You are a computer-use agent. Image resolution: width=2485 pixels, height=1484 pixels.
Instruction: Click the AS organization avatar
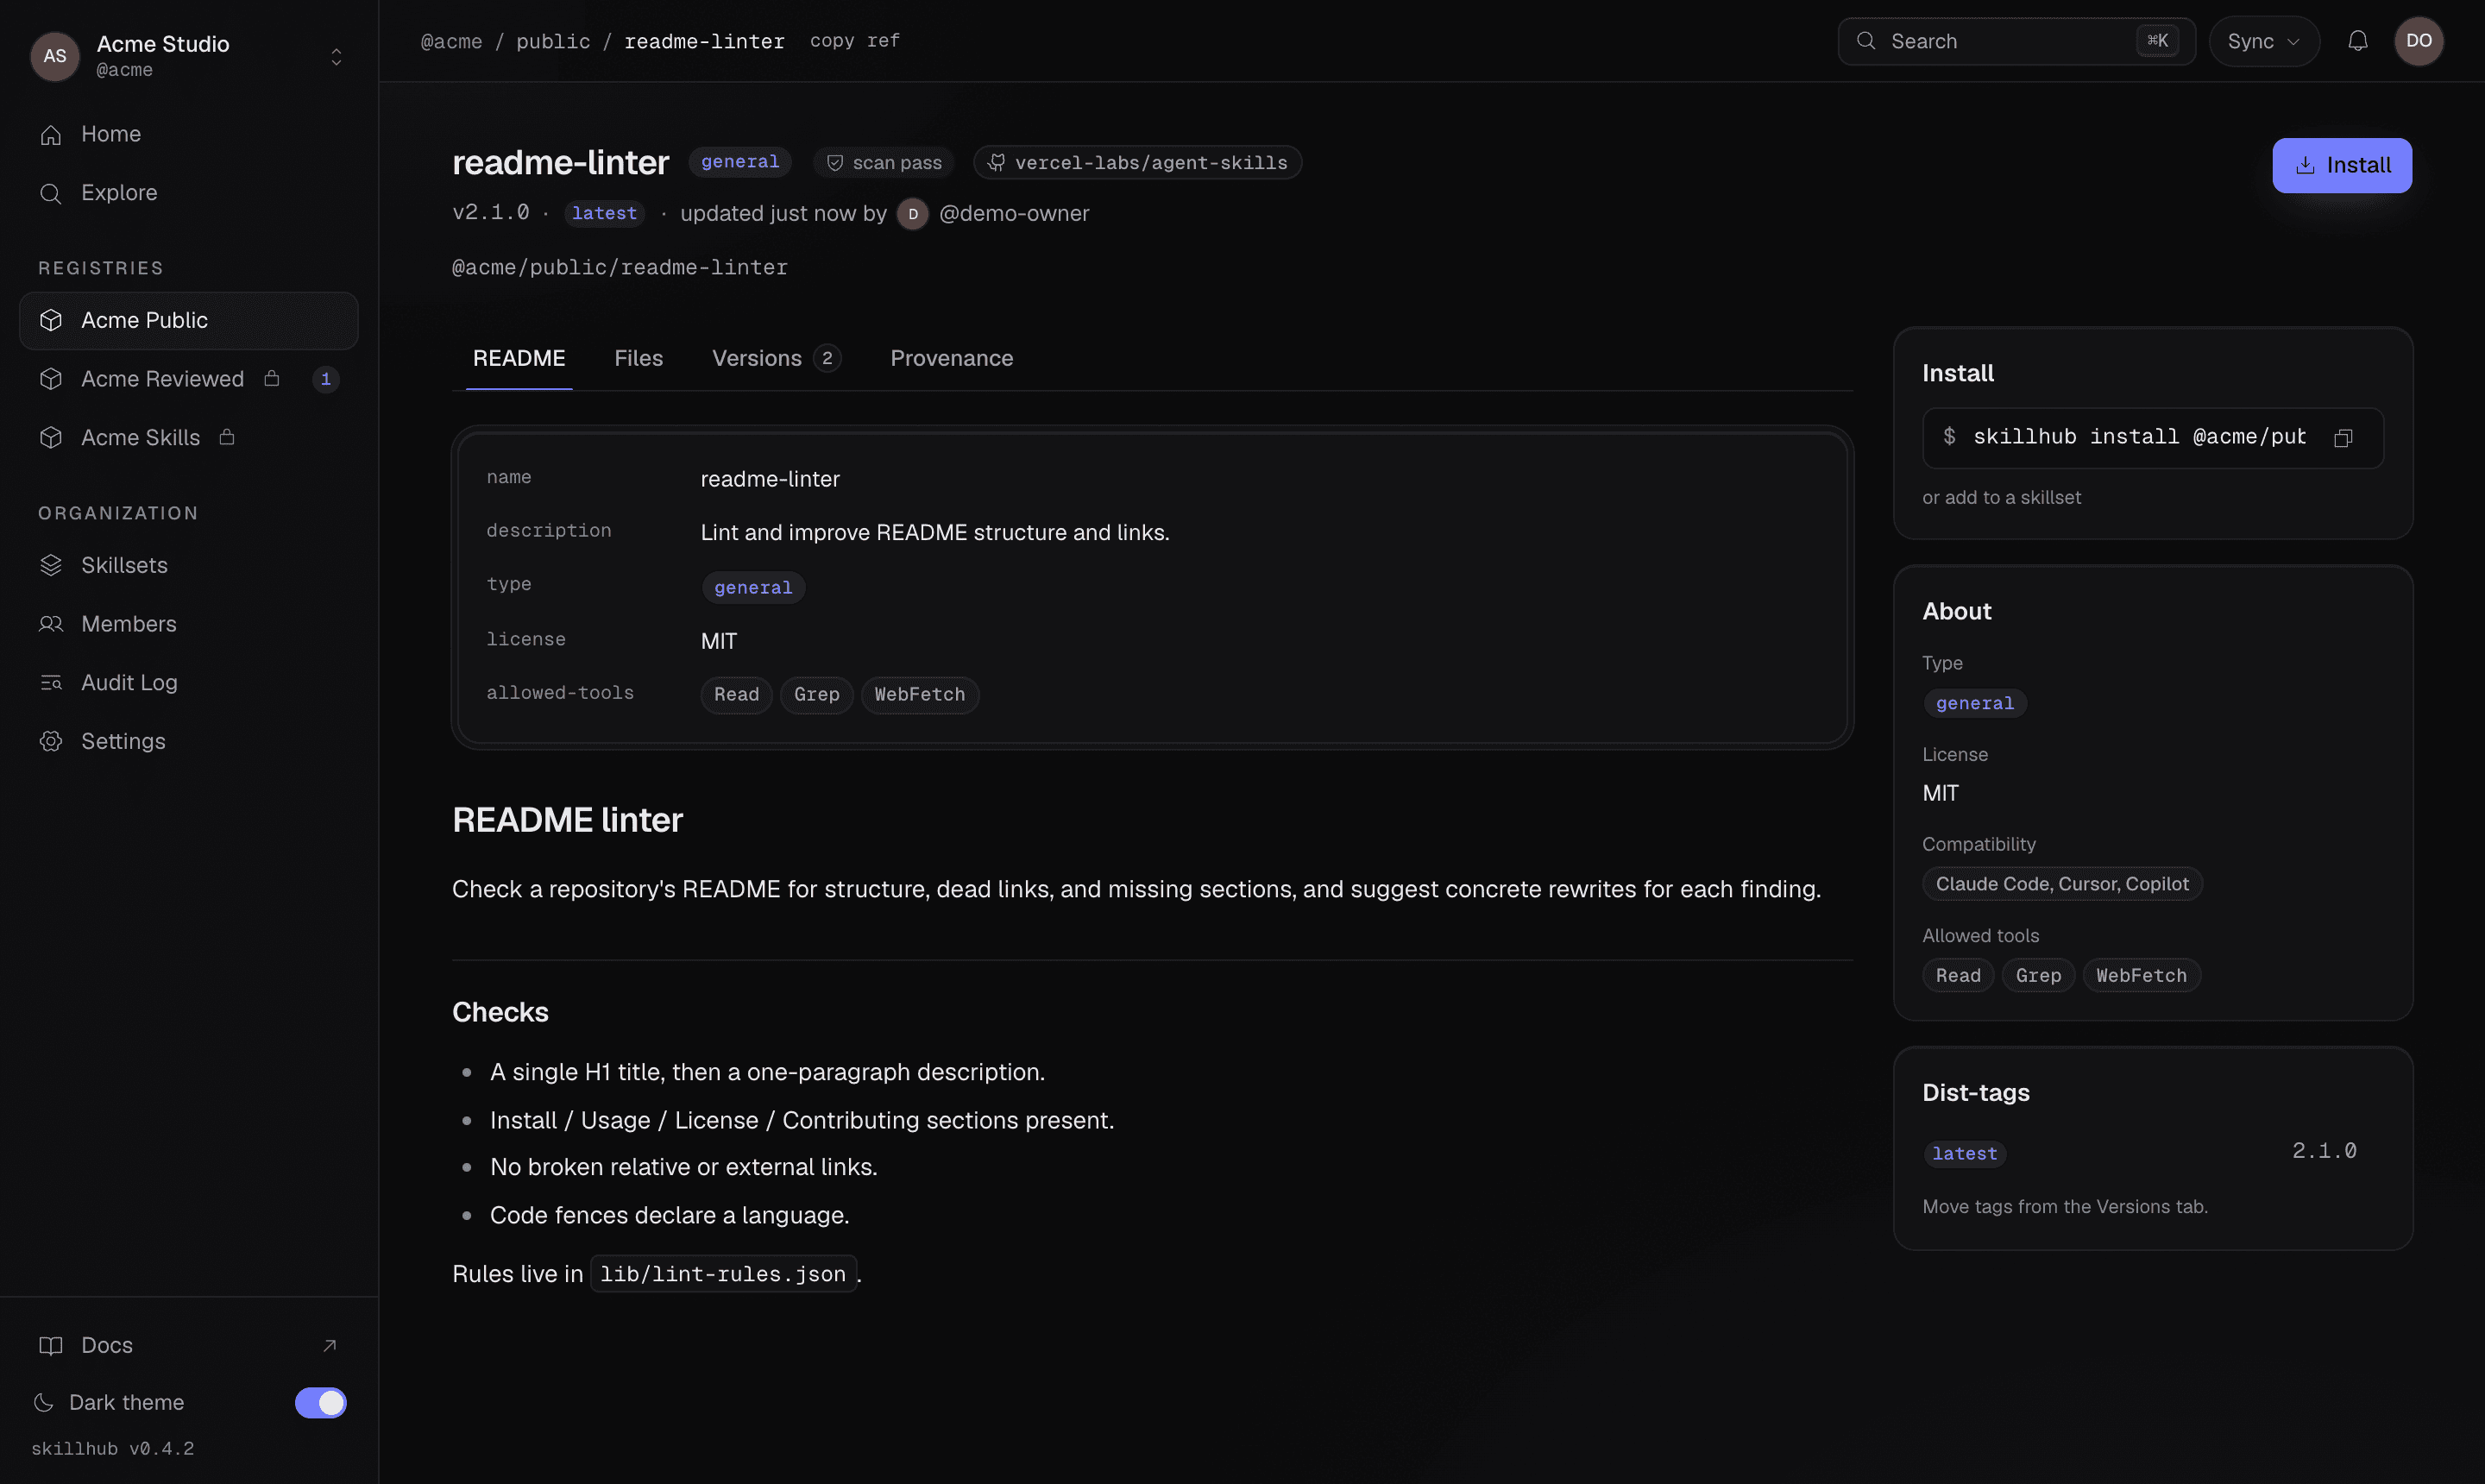55,56
